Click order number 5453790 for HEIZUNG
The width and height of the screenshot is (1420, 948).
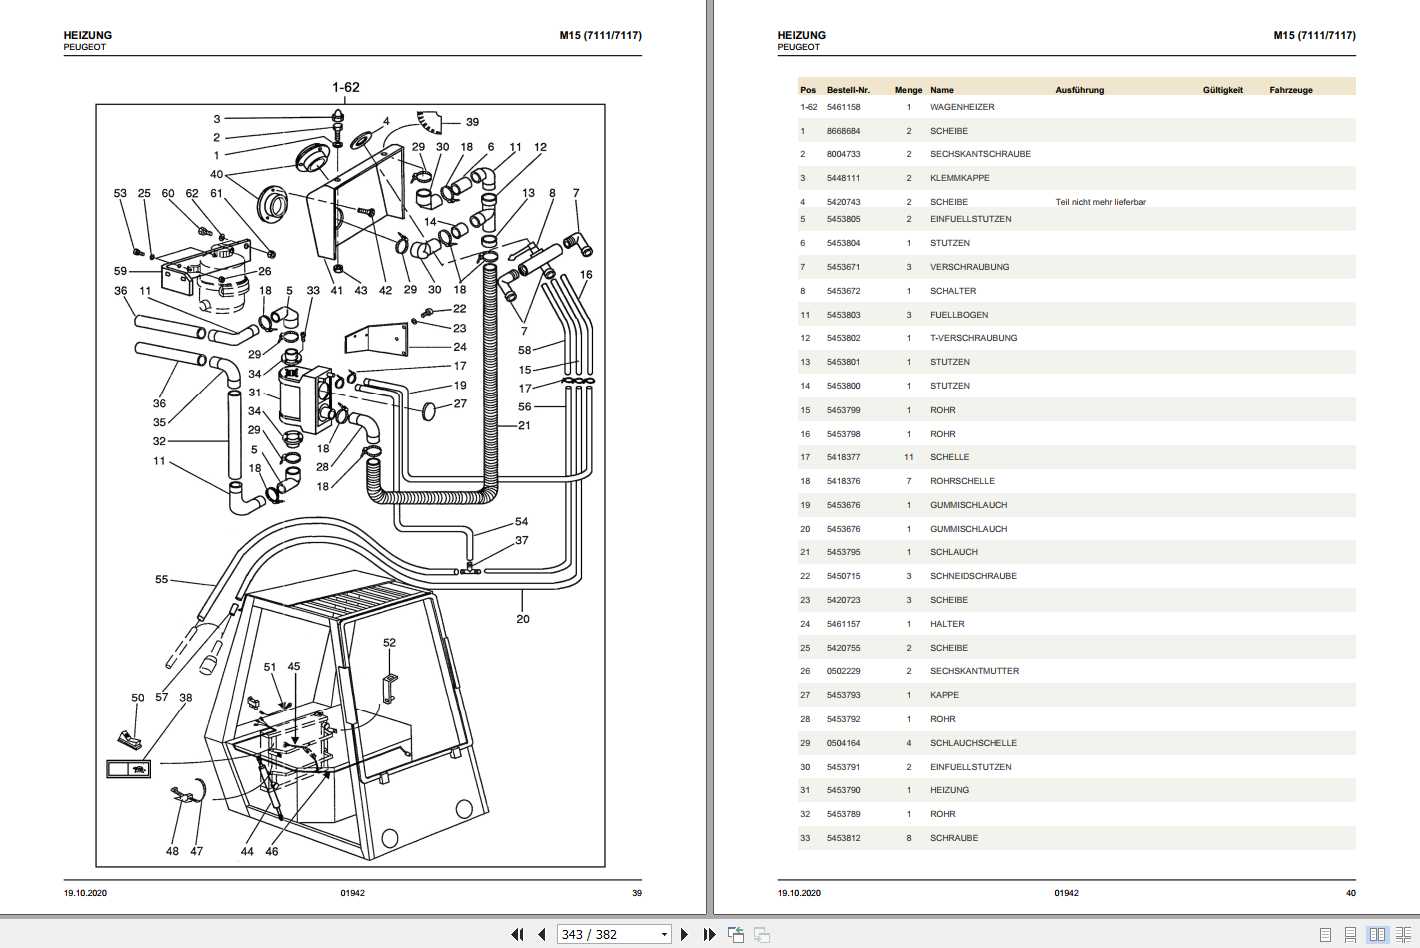843,790
